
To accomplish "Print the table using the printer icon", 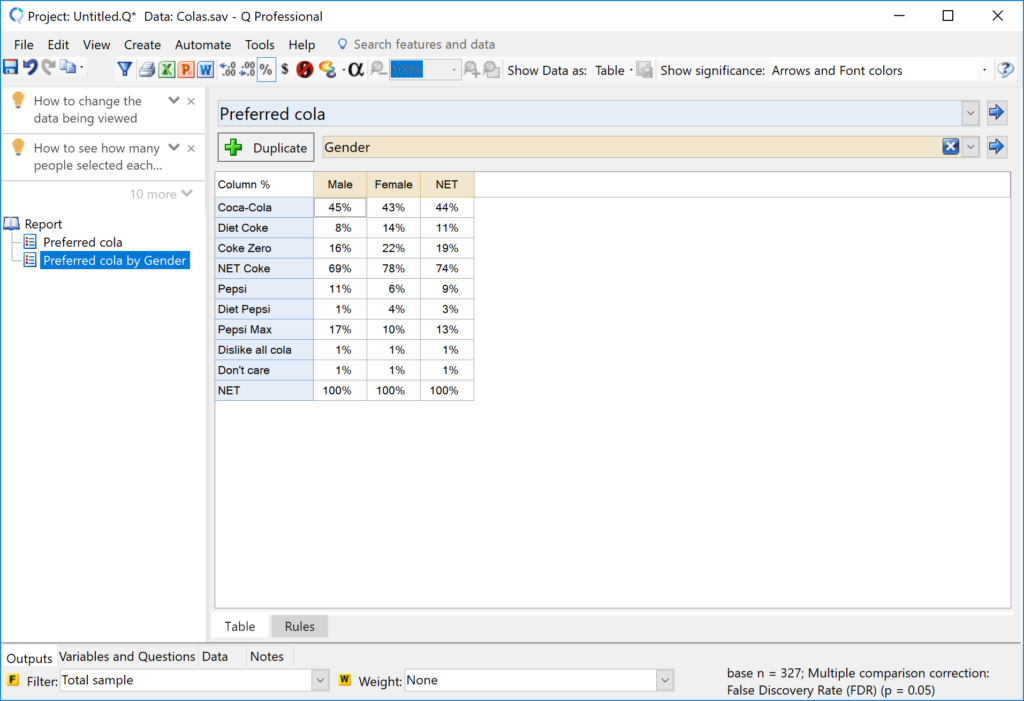I will pyautogui.click(x=147, y=69).
